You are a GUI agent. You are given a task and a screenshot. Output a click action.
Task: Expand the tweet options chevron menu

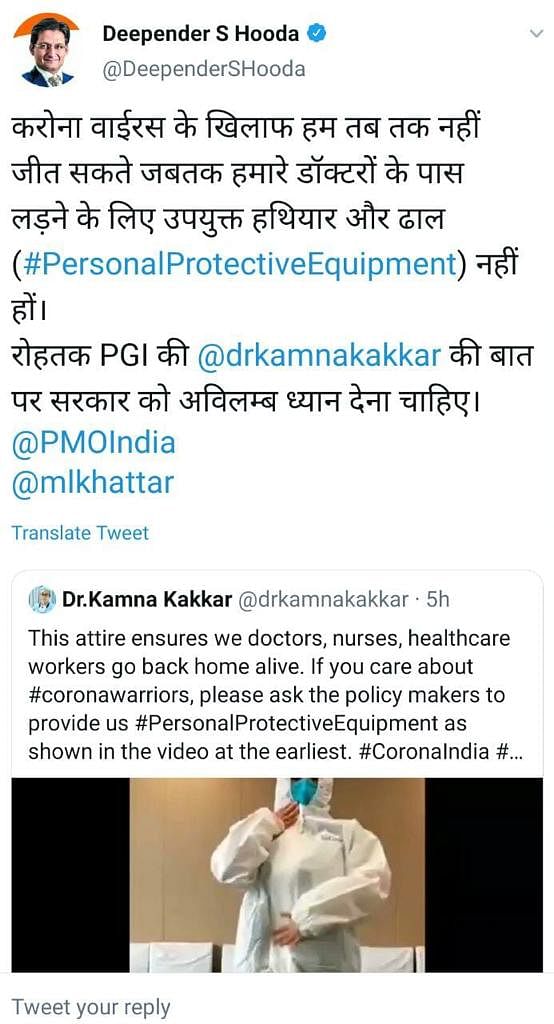coord(536,33)
